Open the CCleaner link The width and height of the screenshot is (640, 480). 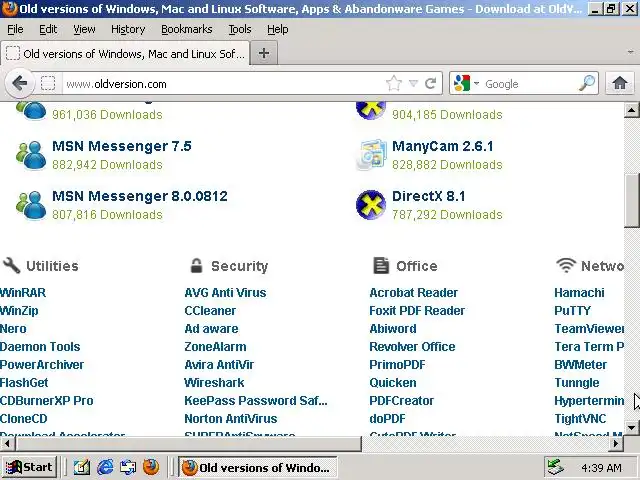[210, 311]
